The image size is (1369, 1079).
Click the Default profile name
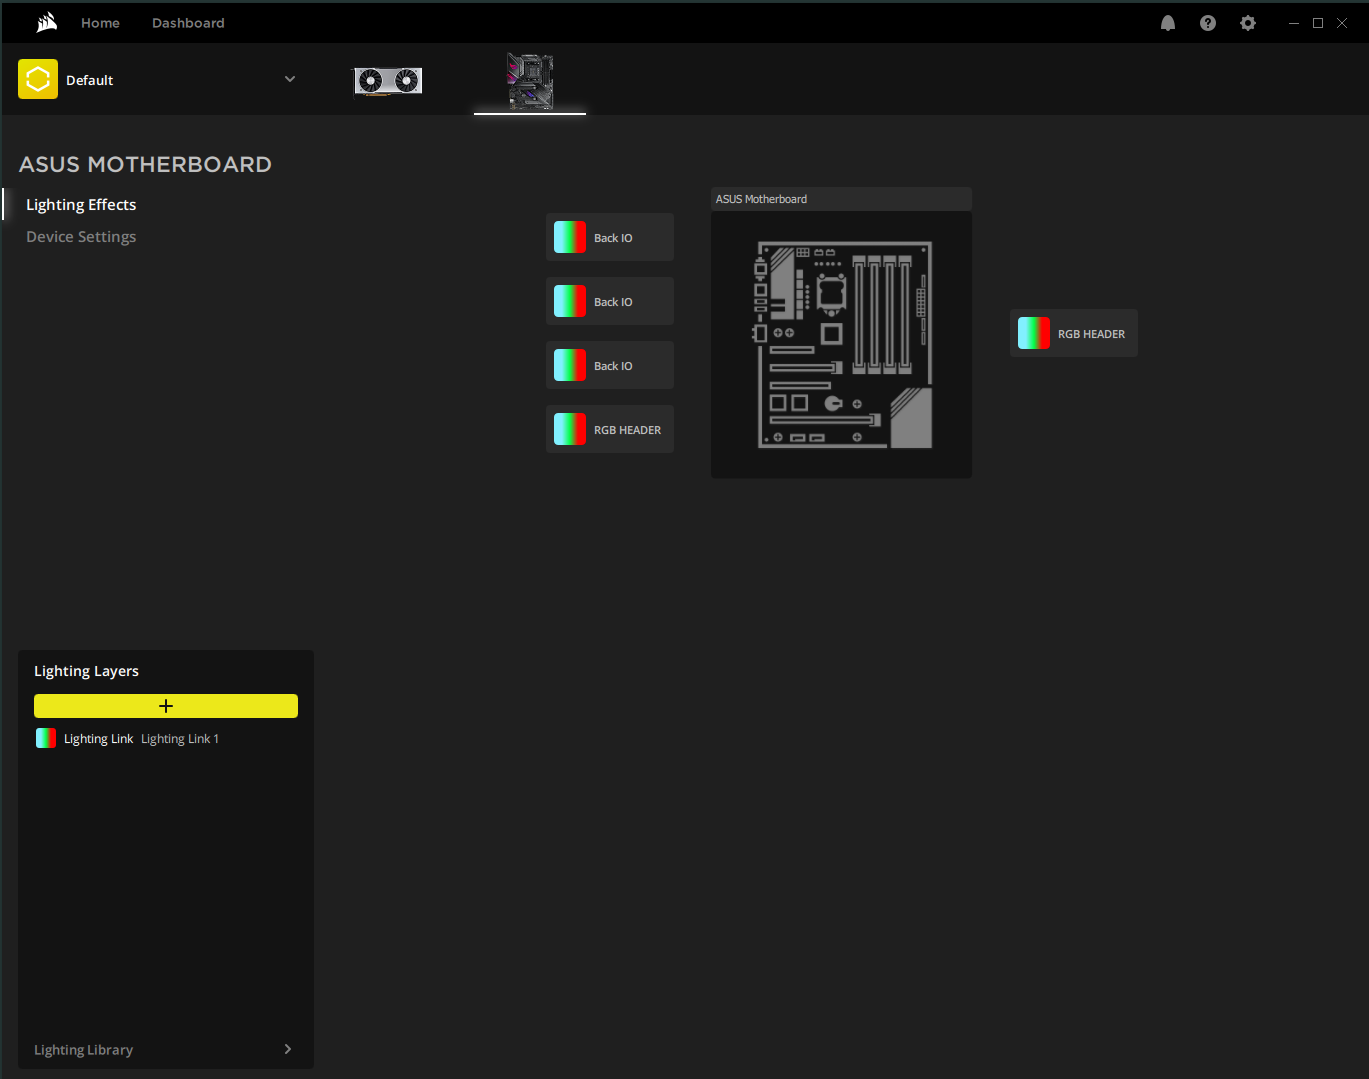tap(90, 80)
